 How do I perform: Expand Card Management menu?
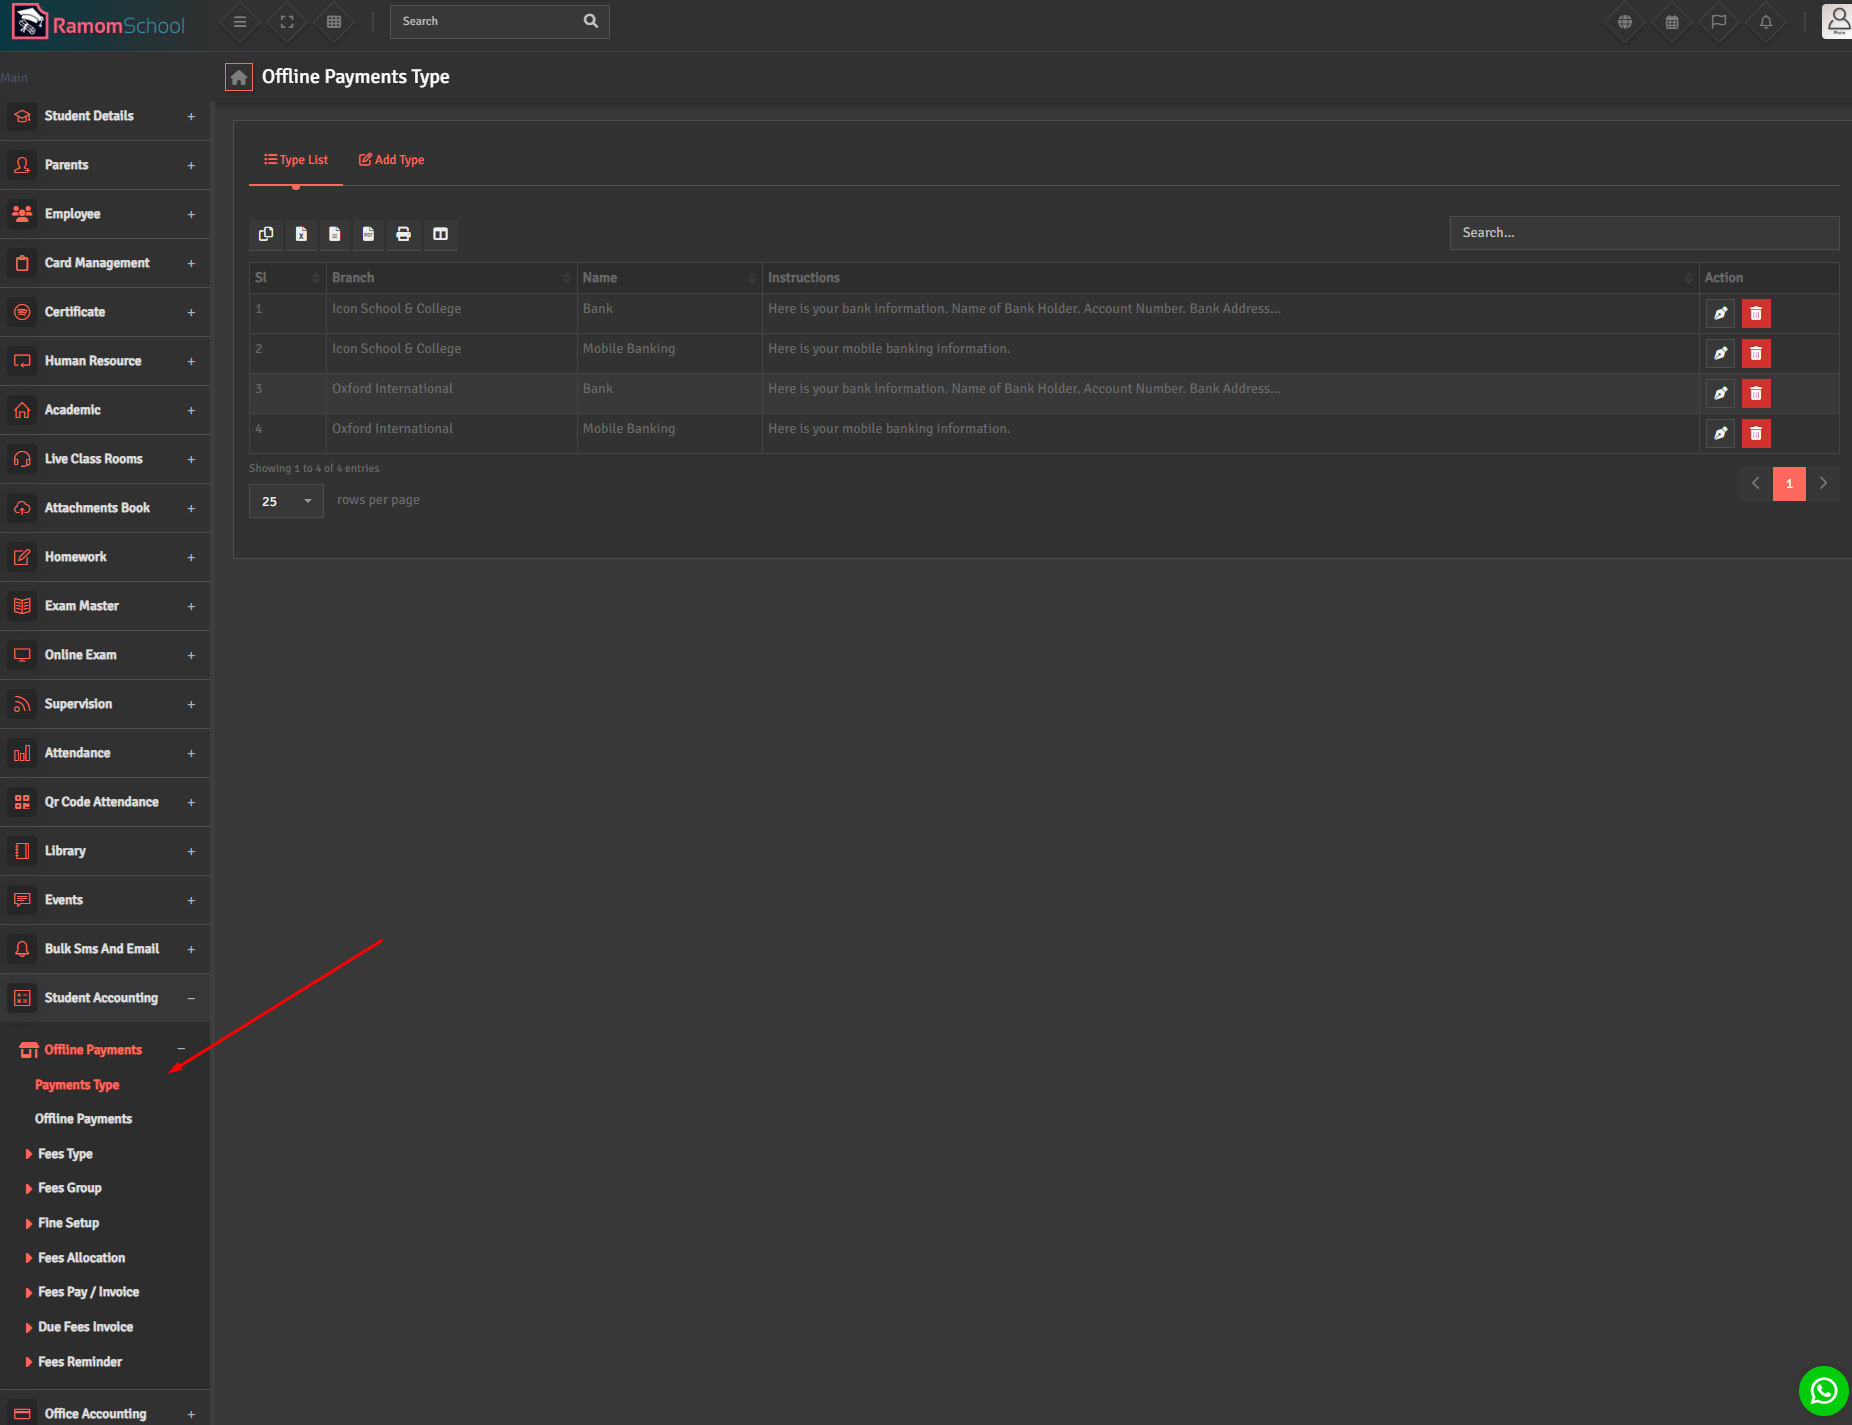coord(105,263)
